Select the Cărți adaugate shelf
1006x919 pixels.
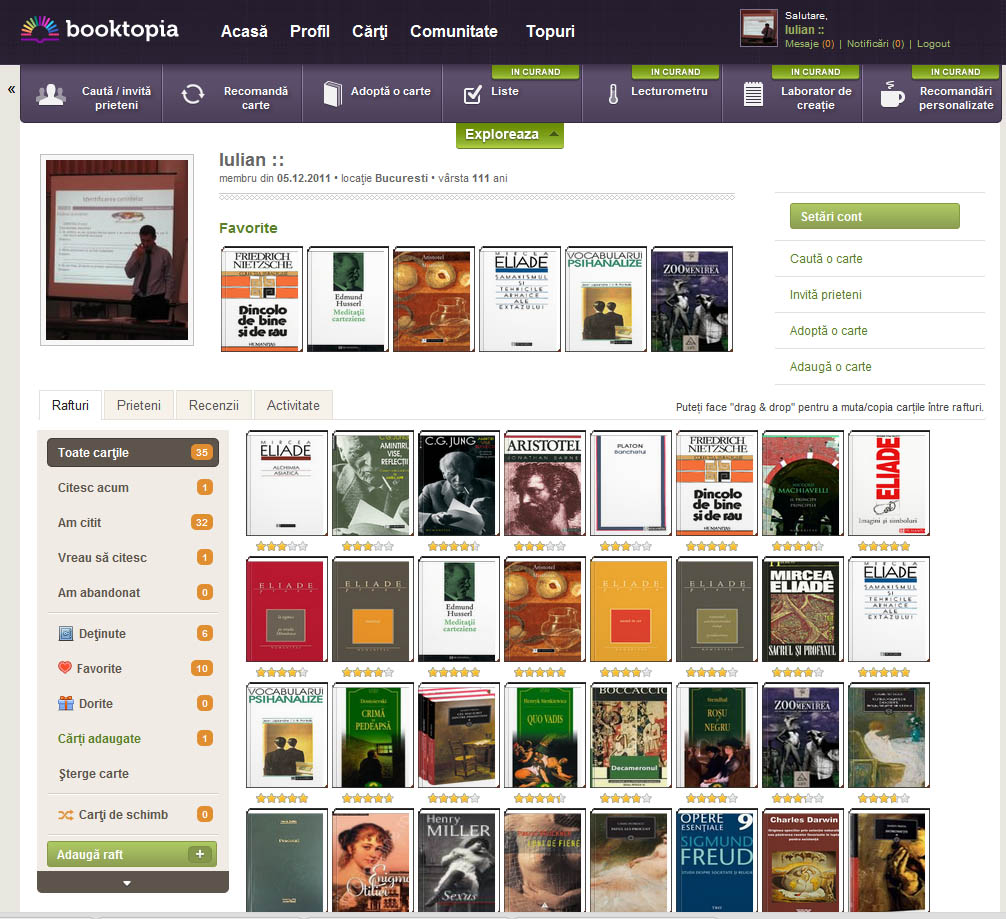point(133,739)
